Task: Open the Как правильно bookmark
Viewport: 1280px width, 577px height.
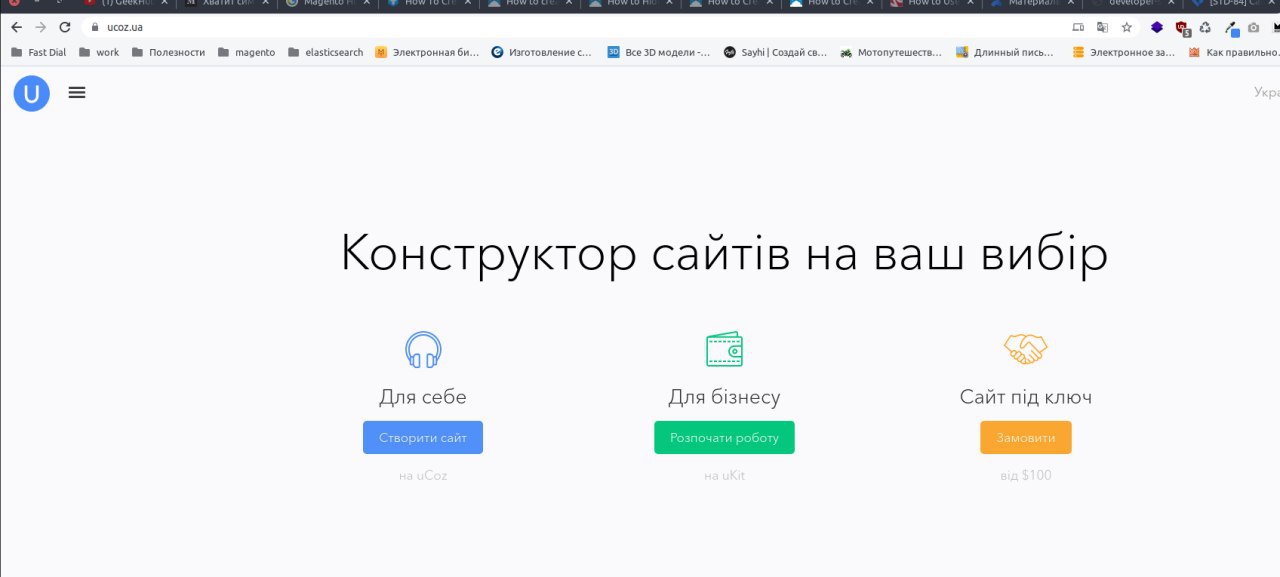Action: (1234, 52)
